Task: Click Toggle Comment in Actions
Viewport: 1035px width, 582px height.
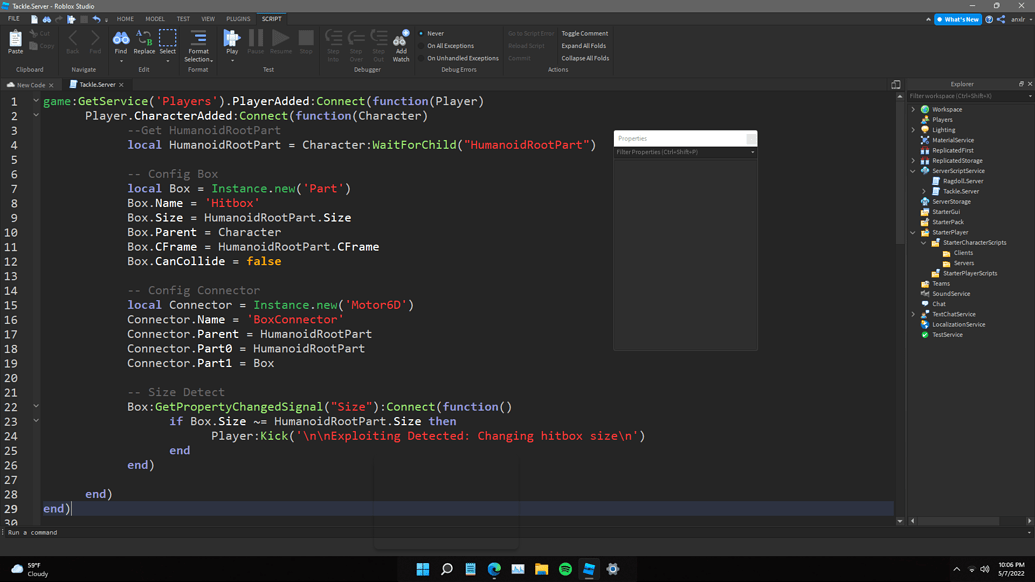Action: click(x=584, y=32)
